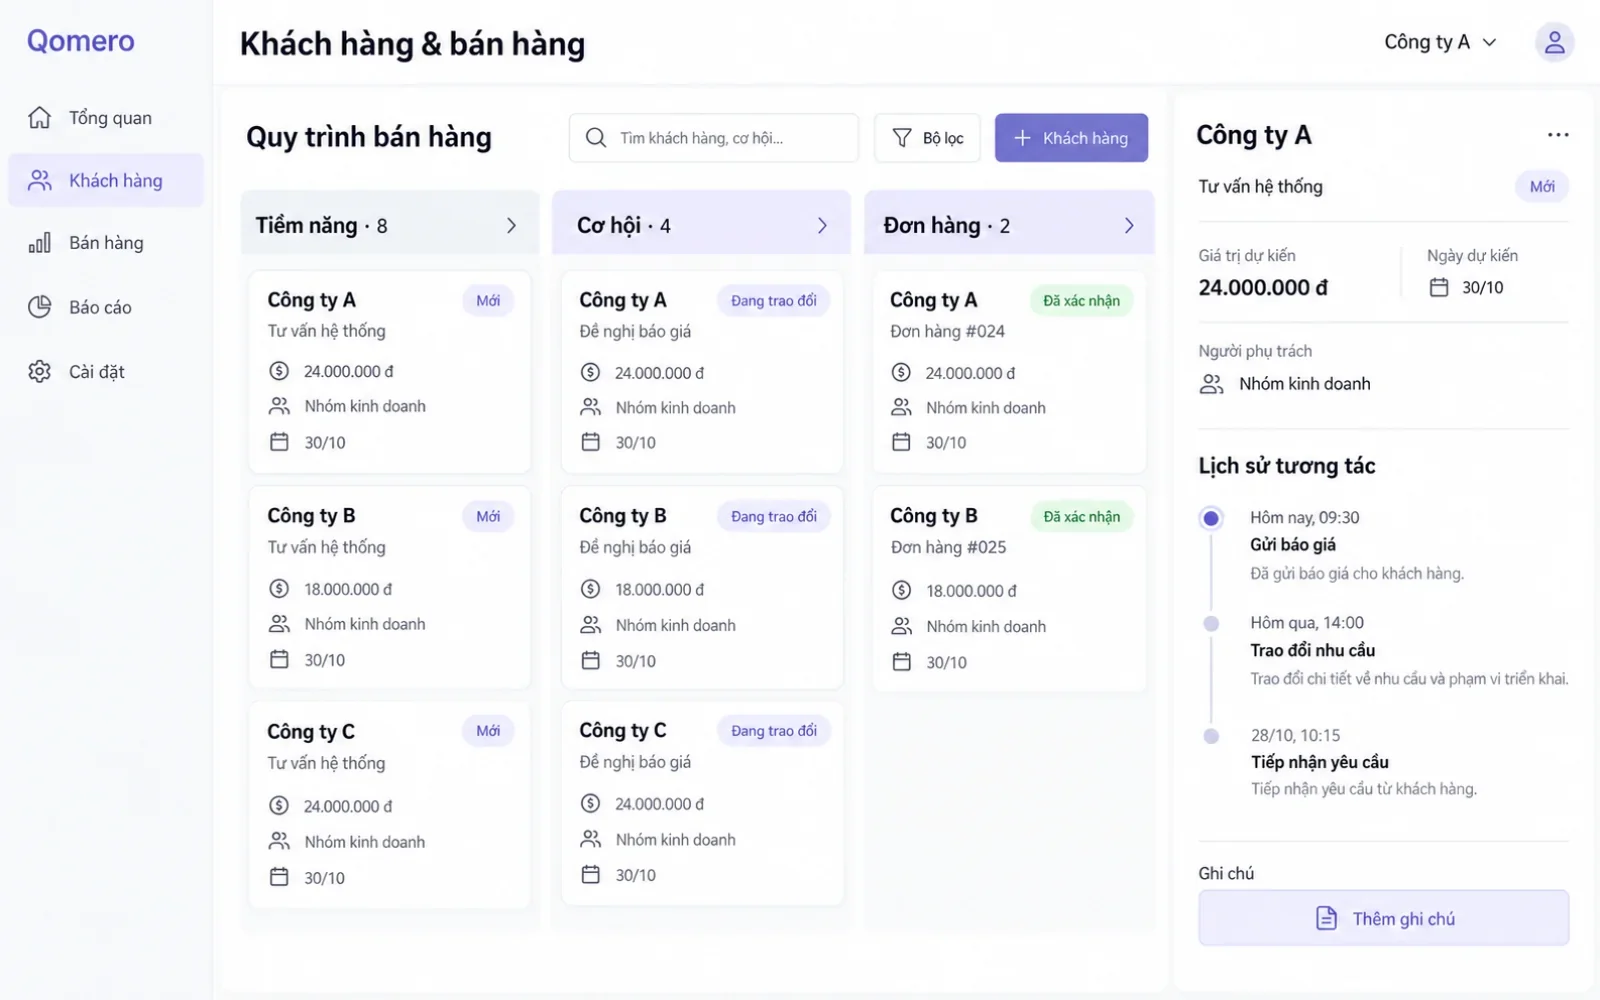Click the Thêm ghi chú button
The image size is (1600, 1000).
coord(1384,918)
